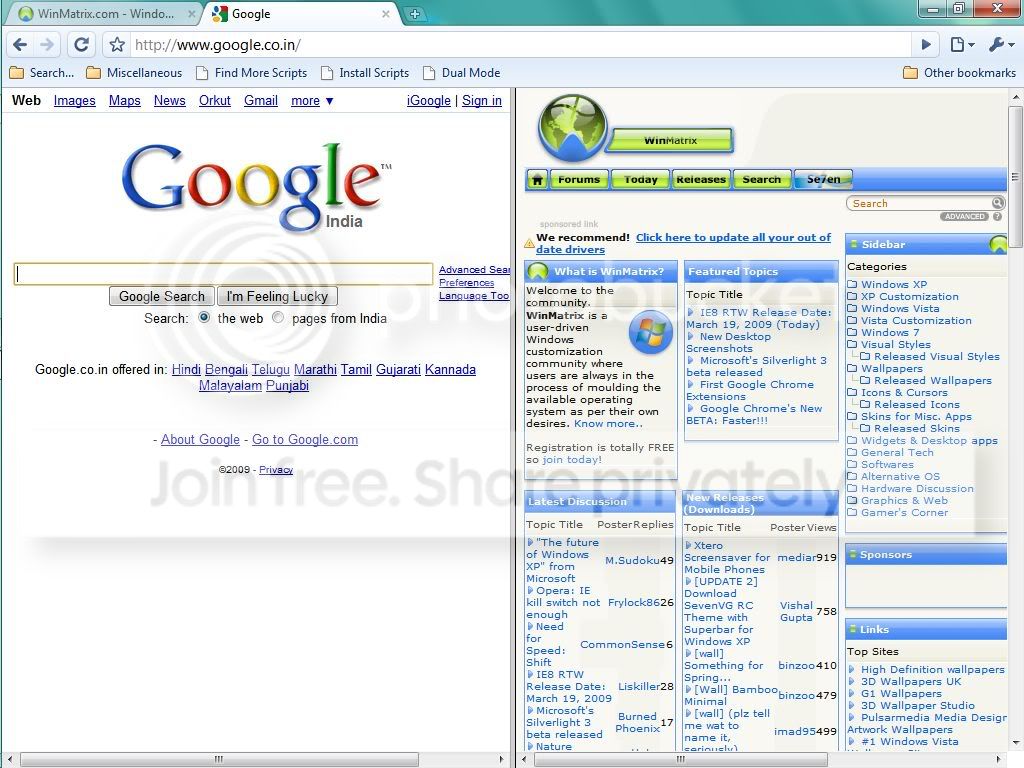Open Released Wallpapers subfolder

(926, 381)
